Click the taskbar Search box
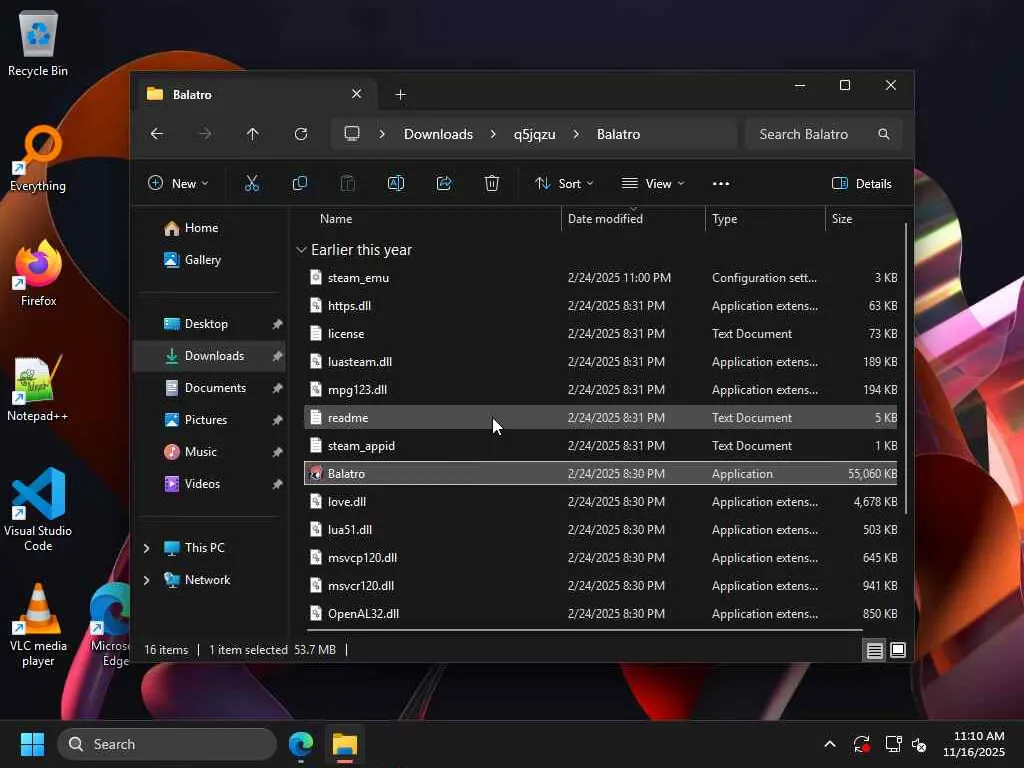Screen dimensions: 1024x768 click(167, 744)
